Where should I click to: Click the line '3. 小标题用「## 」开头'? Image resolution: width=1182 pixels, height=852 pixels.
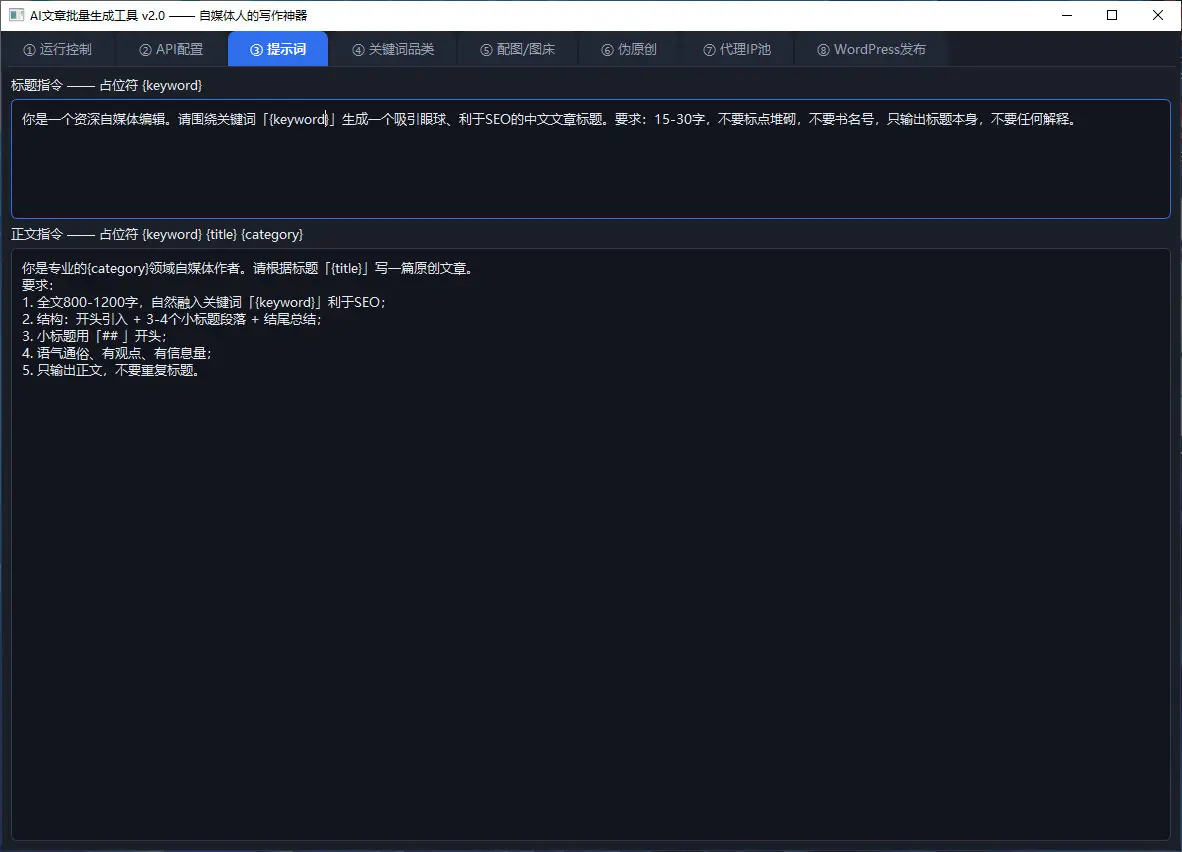click(94, 336)
